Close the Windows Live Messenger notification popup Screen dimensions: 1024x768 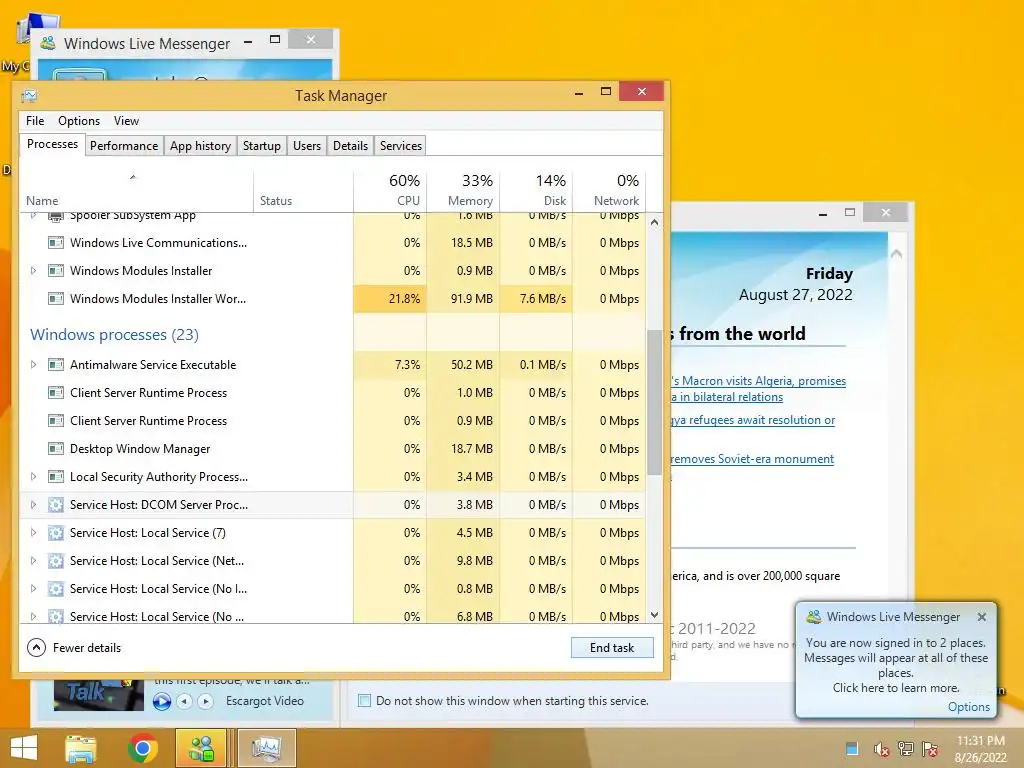(982, 617)
